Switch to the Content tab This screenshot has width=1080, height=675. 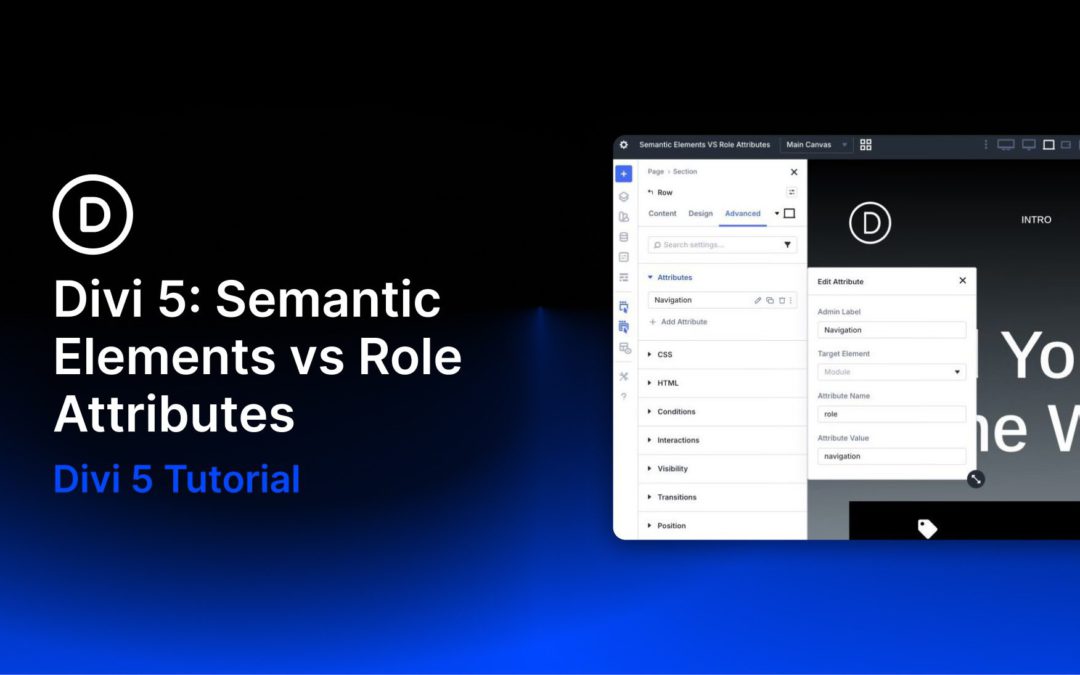[x=662, y=214]
